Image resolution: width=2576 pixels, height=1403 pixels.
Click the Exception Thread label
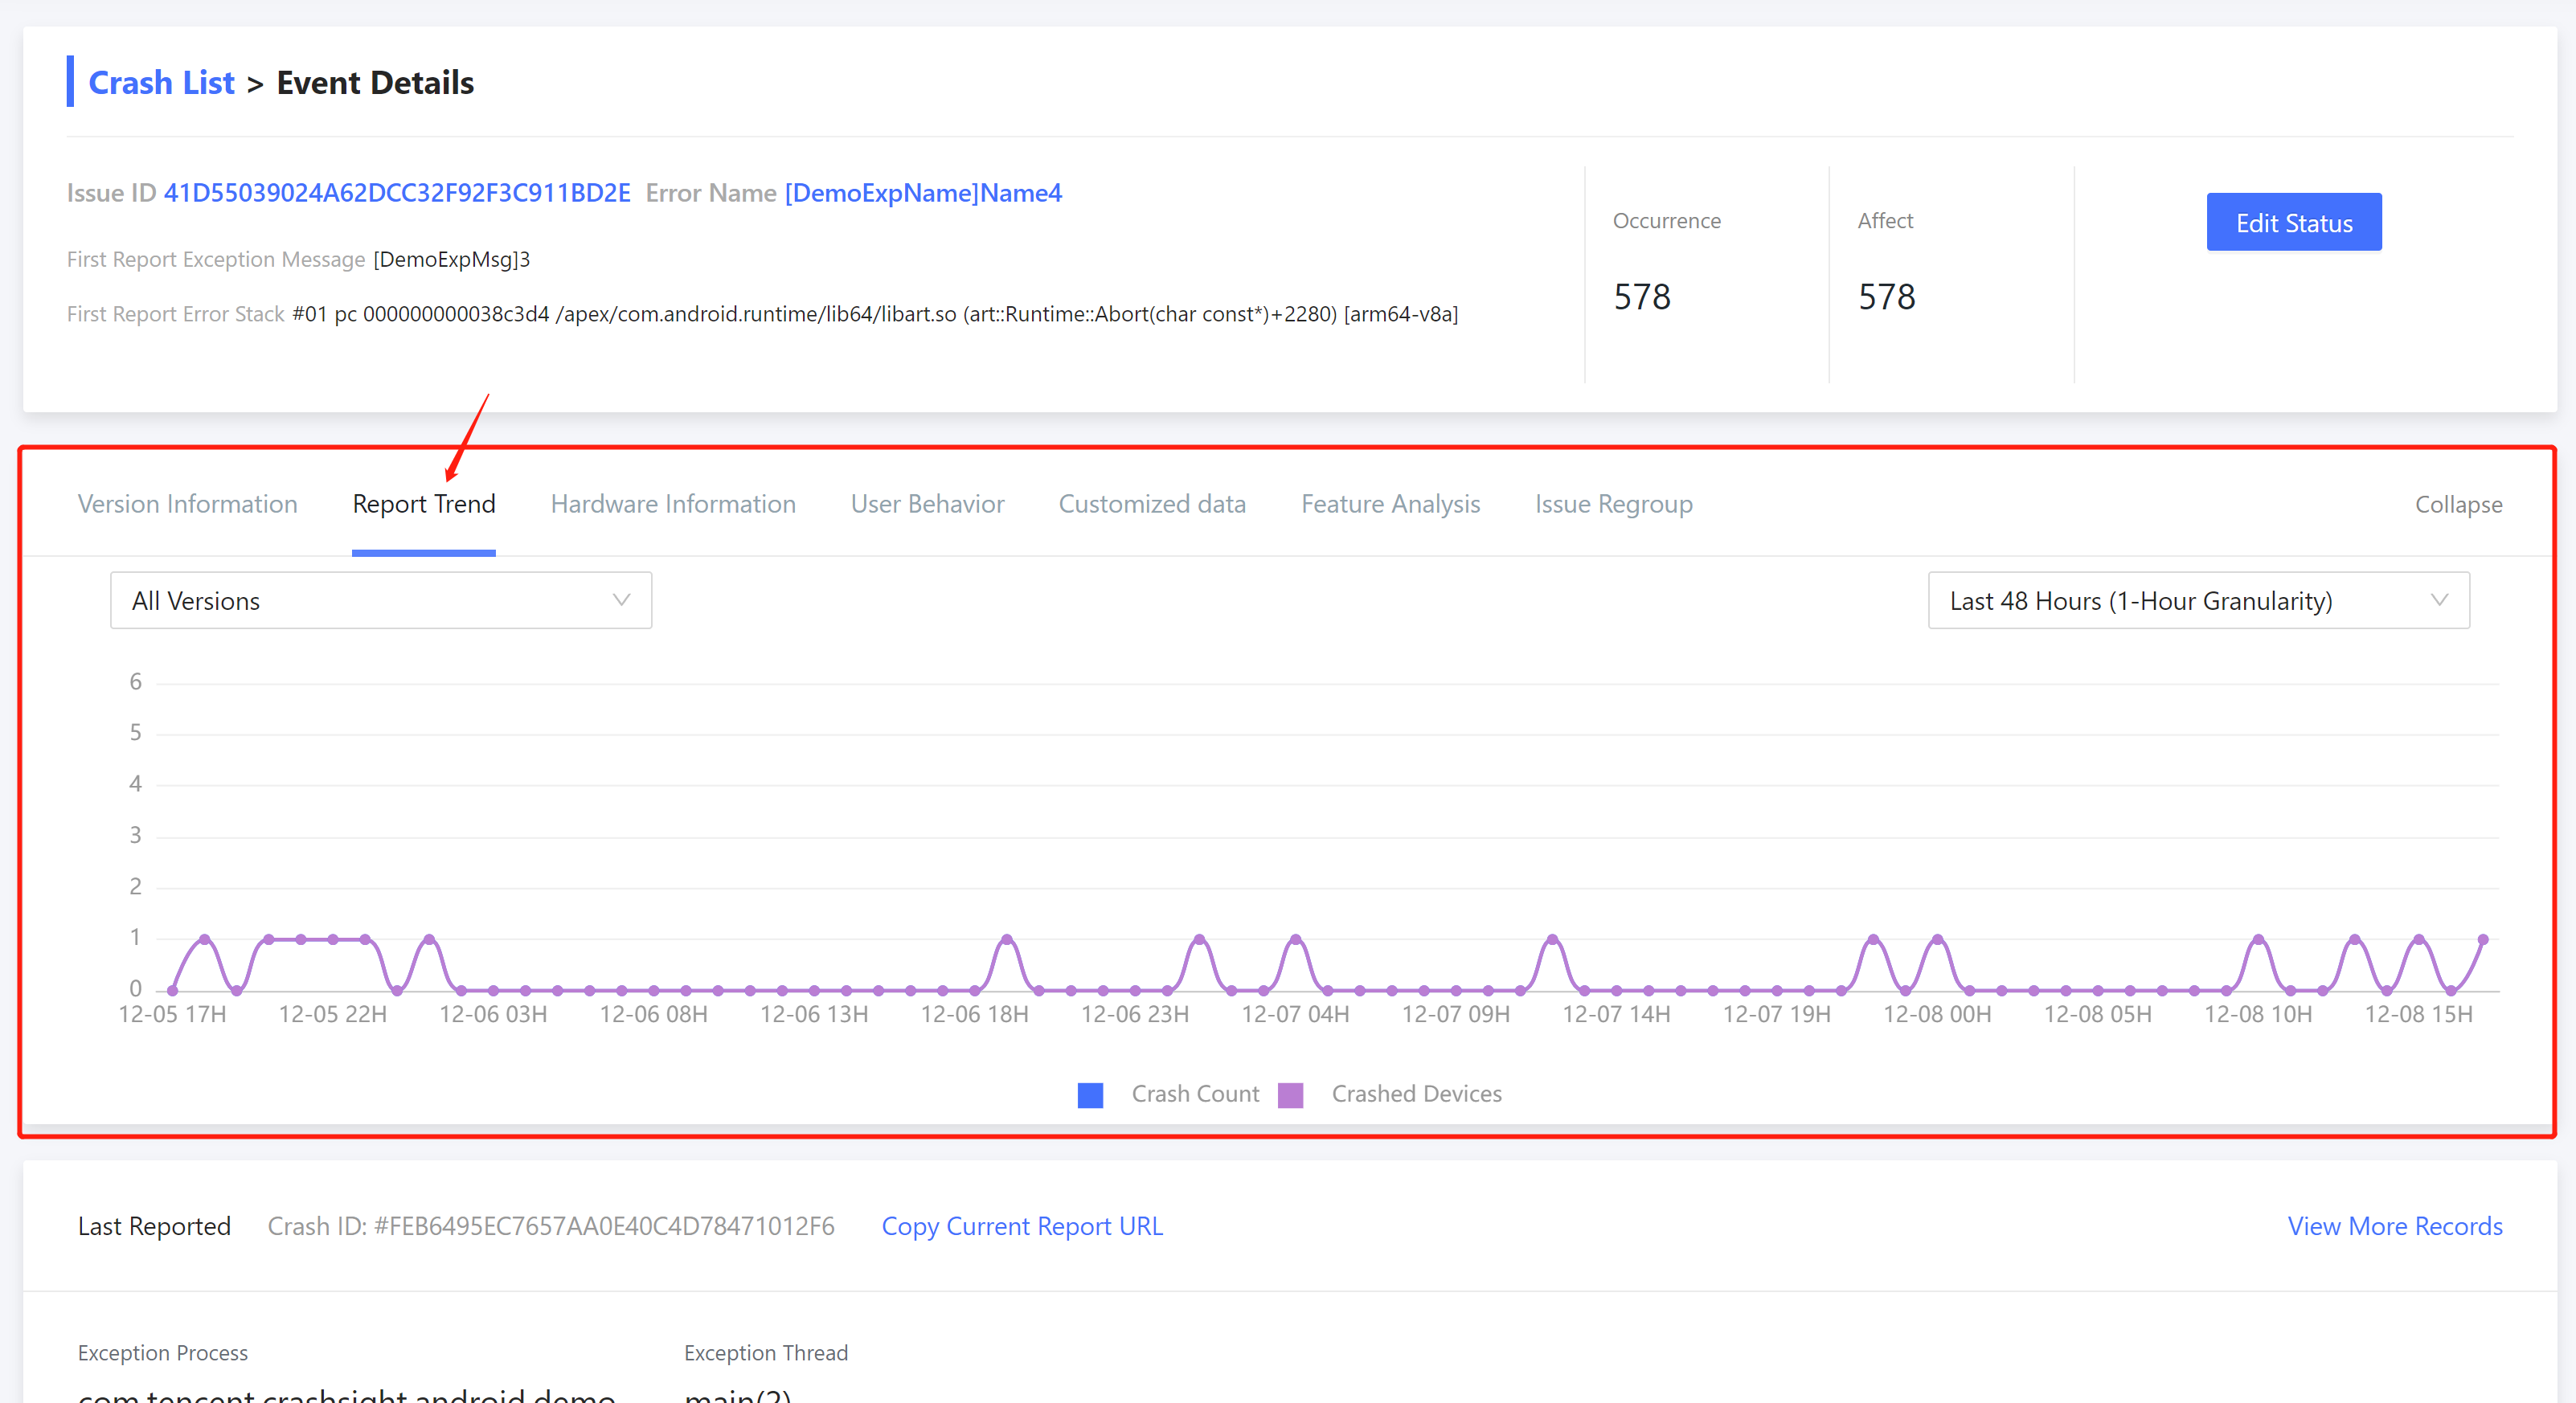point(766,1353)
